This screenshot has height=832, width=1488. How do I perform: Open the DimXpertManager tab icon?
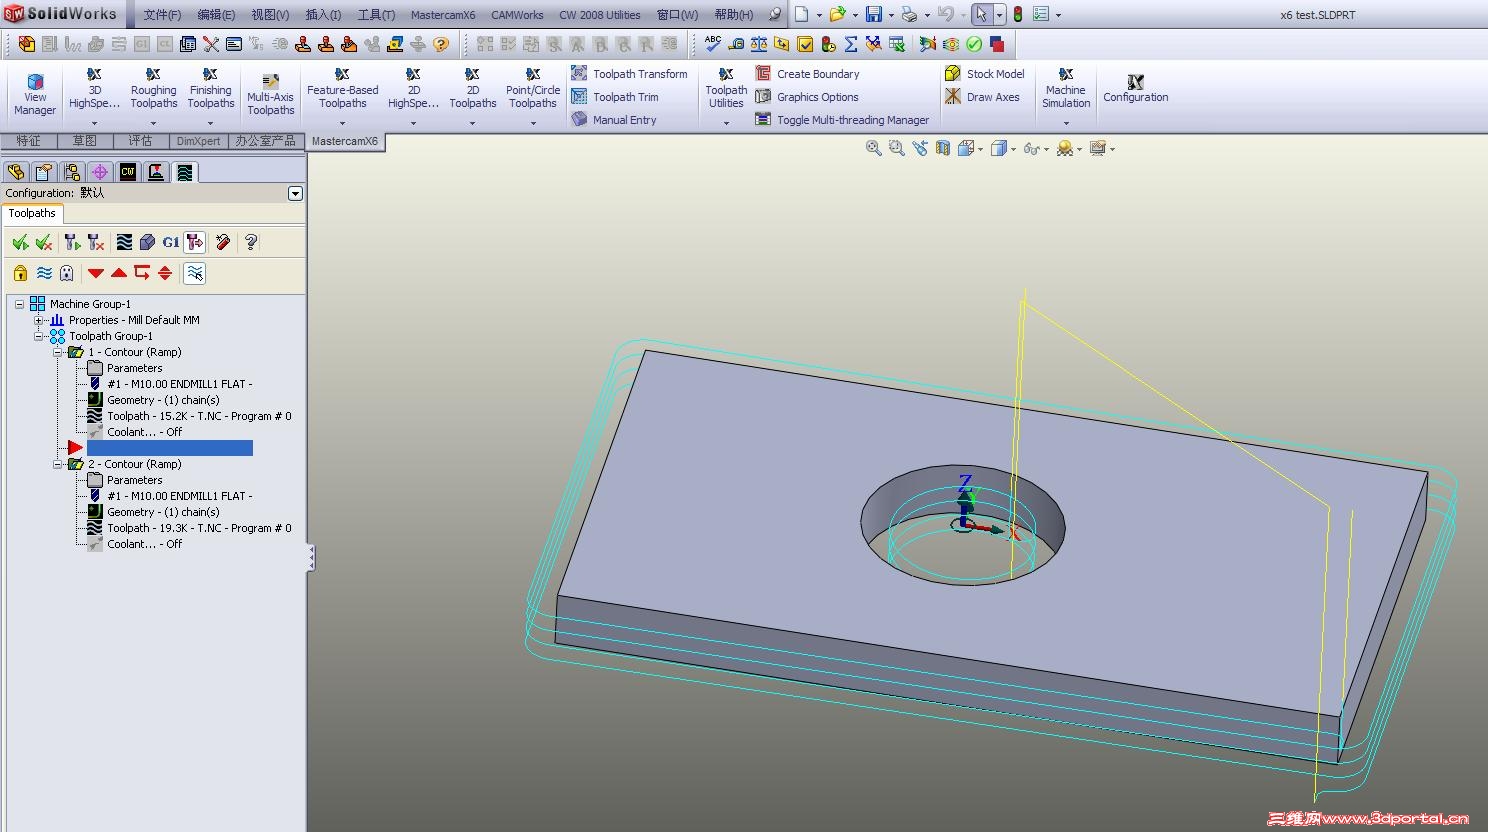[x=100, y=172]
